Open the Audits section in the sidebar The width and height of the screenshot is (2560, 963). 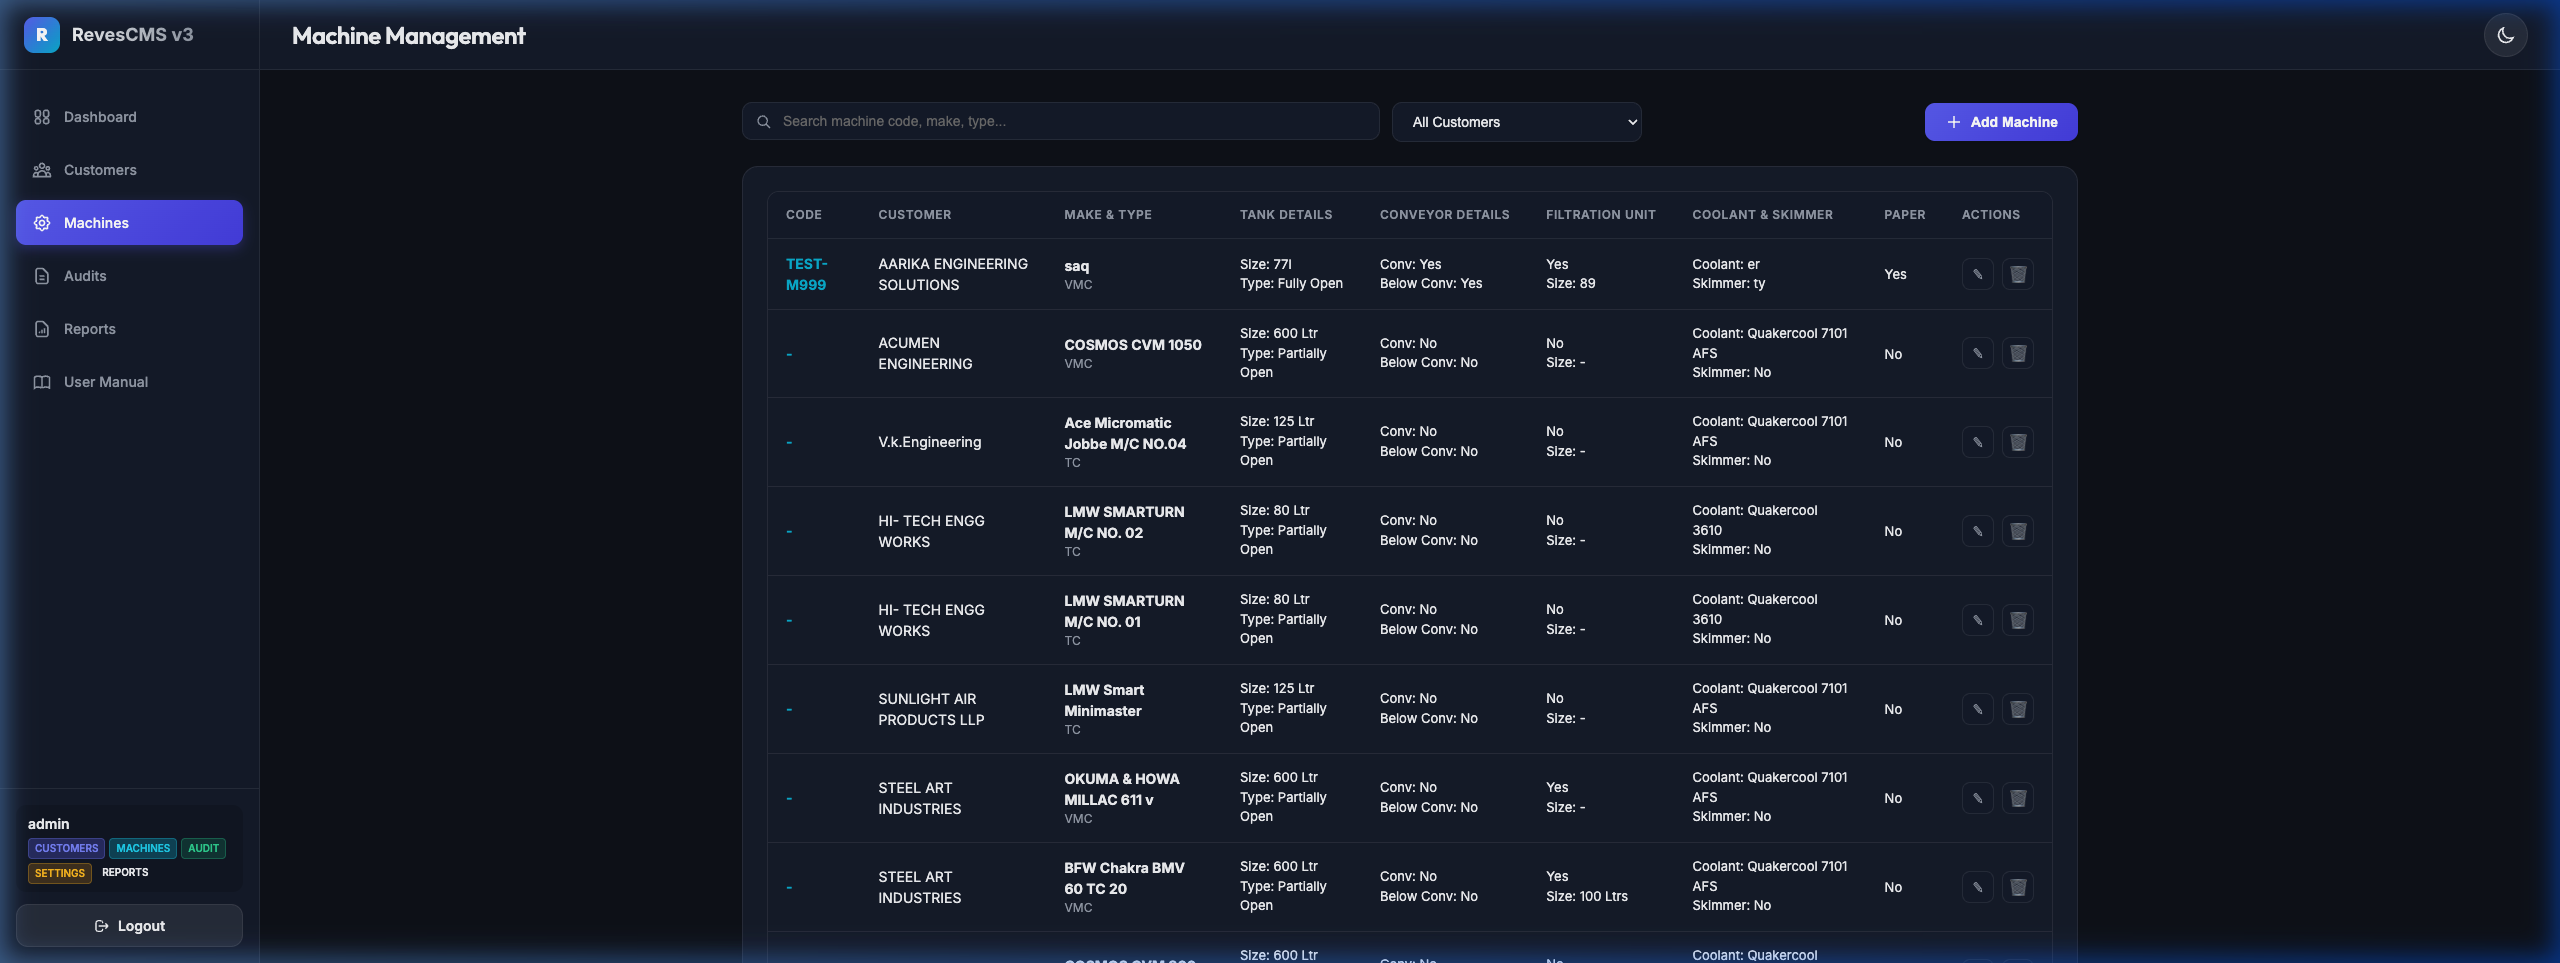pos(129,276)
